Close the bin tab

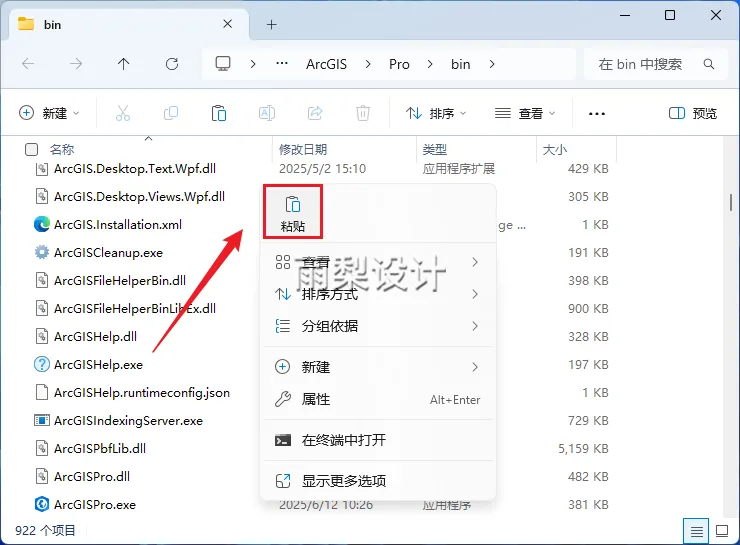(x=227, y=24)
